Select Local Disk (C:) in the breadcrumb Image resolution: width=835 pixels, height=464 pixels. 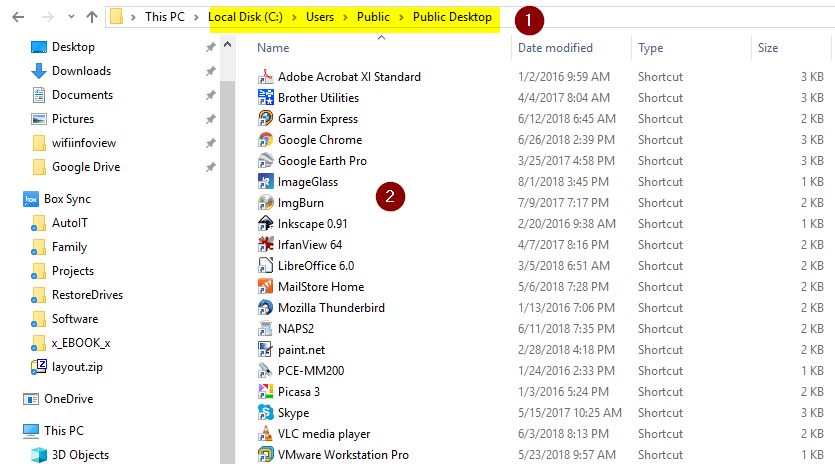[245, 17]
